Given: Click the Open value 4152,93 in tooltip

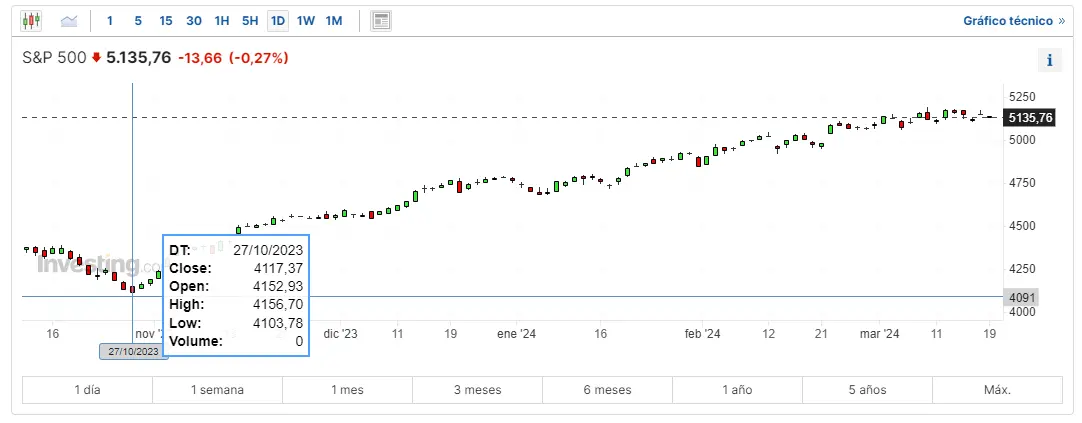Looking at the screenshot, I should tap(279, 286).
